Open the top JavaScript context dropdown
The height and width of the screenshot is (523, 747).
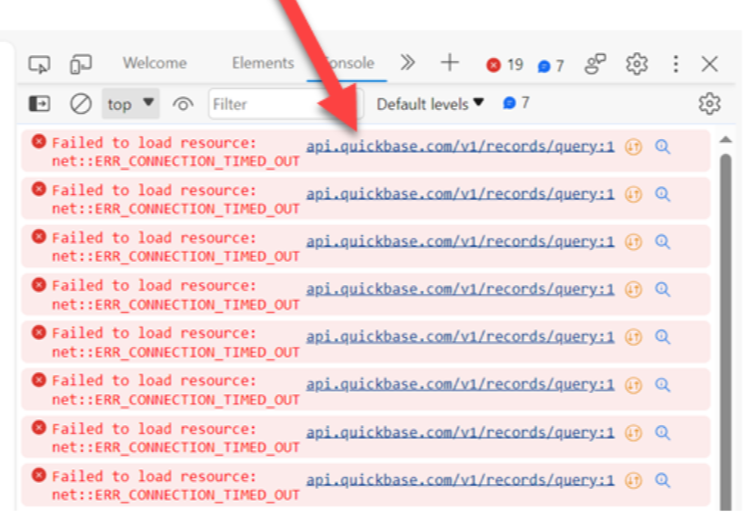coord(130,103)
